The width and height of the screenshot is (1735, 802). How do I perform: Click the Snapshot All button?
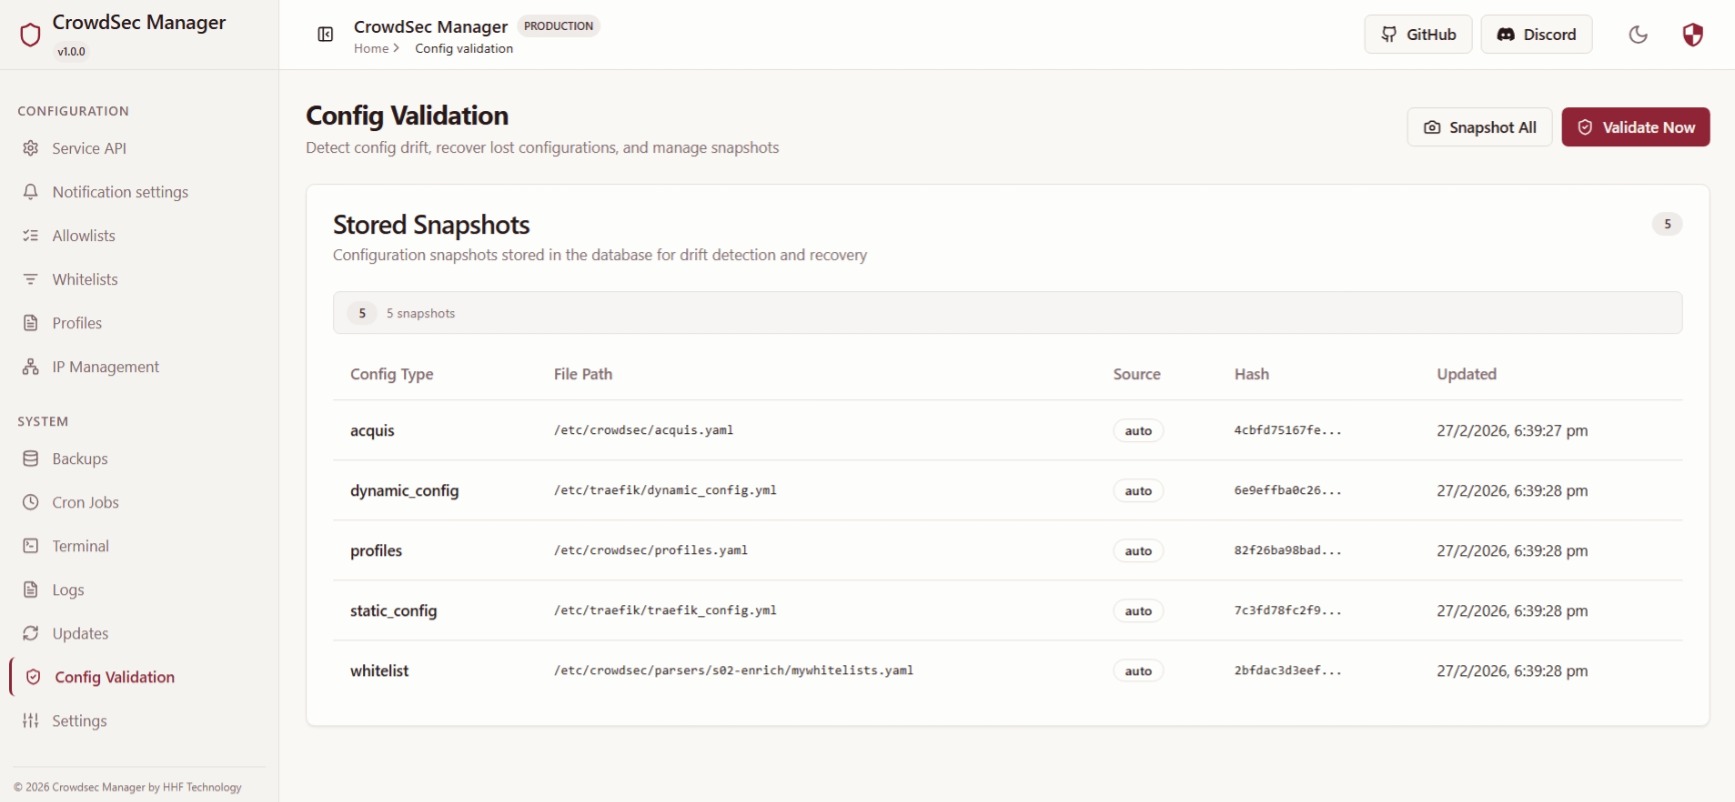1479,127
